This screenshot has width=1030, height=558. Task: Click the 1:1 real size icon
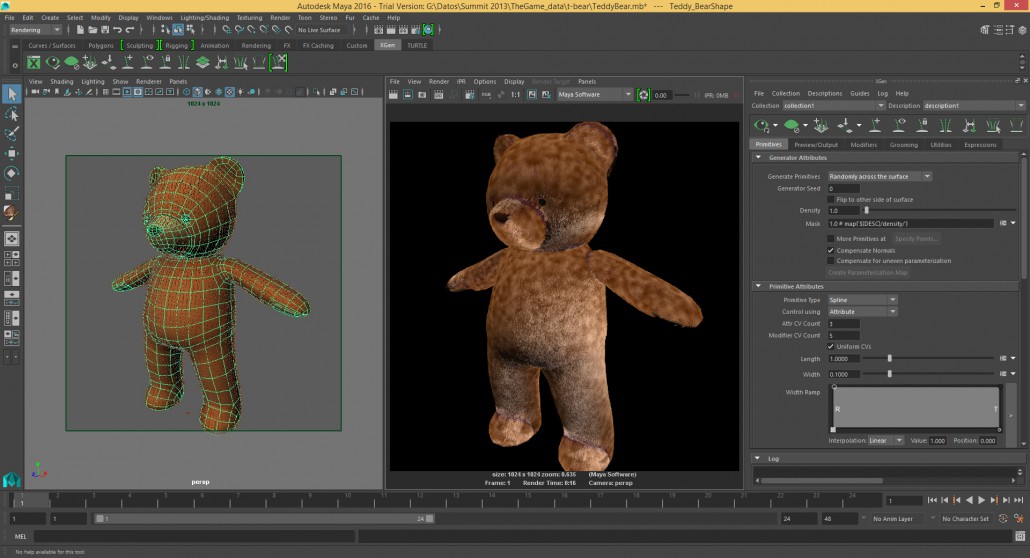pos(515,94)
